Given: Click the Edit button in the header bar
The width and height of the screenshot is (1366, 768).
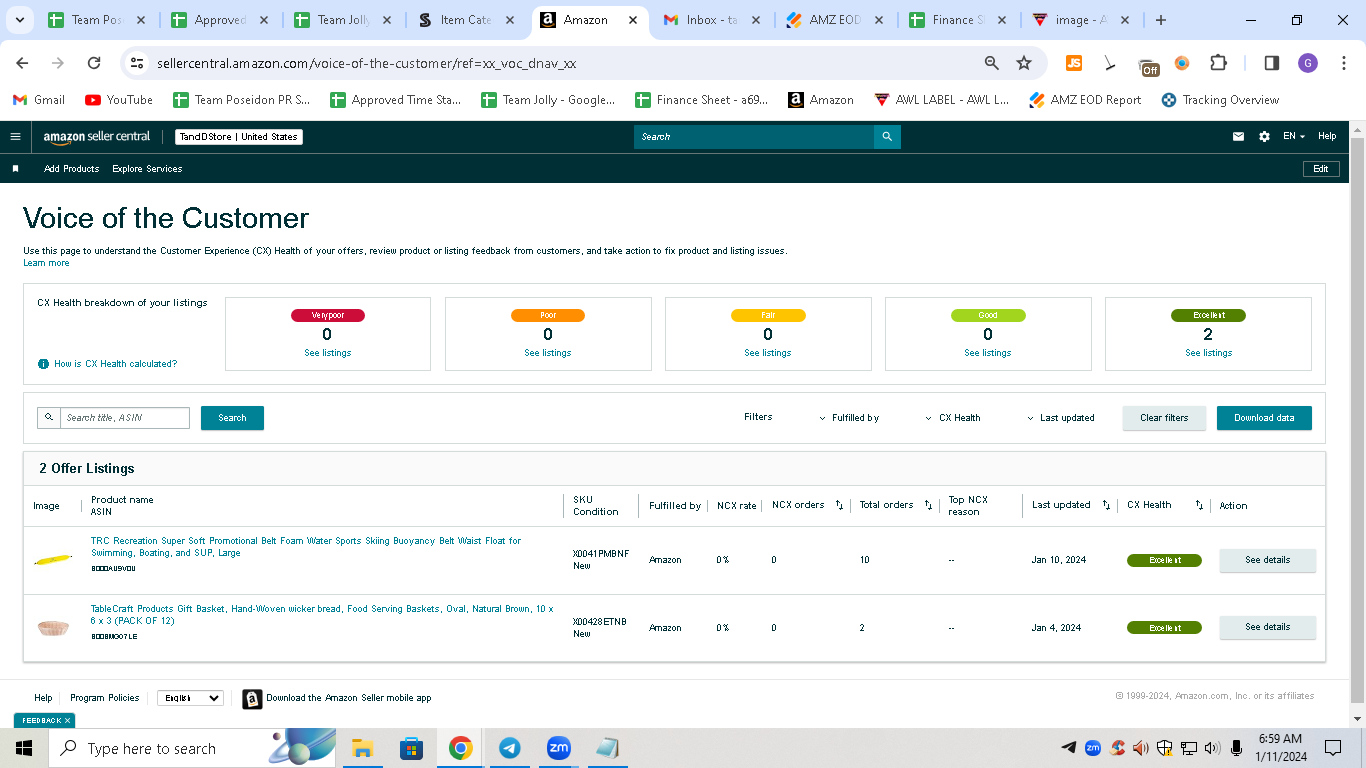Looking at the screenshot, I should pos(1321,169).
